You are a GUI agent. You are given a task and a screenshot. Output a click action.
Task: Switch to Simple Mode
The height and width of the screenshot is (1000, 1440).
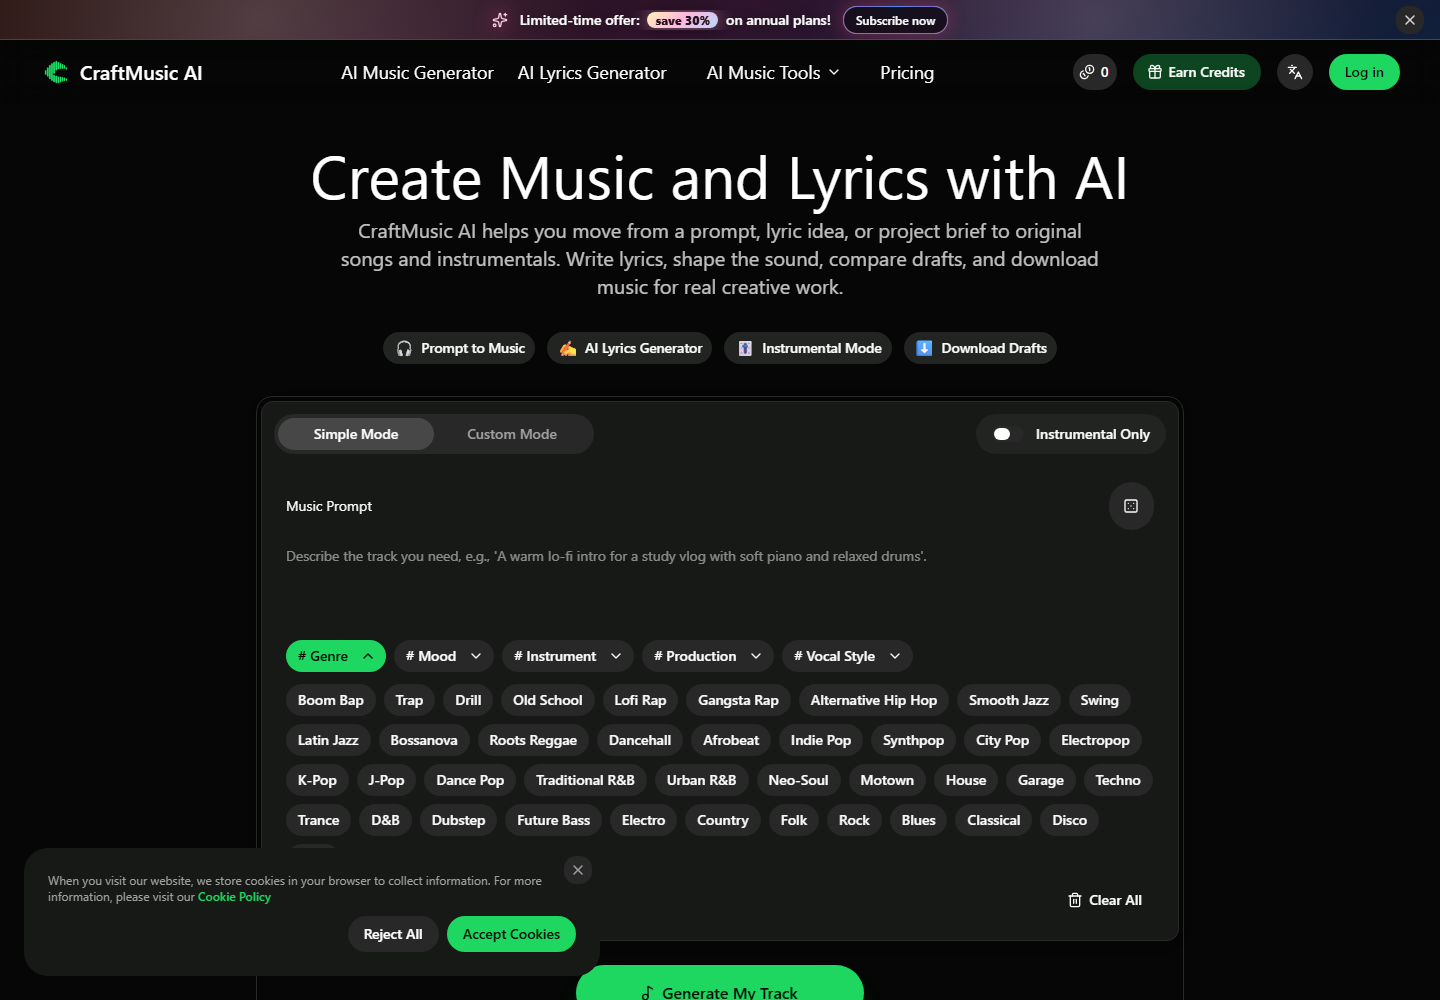tap(356, 434)
